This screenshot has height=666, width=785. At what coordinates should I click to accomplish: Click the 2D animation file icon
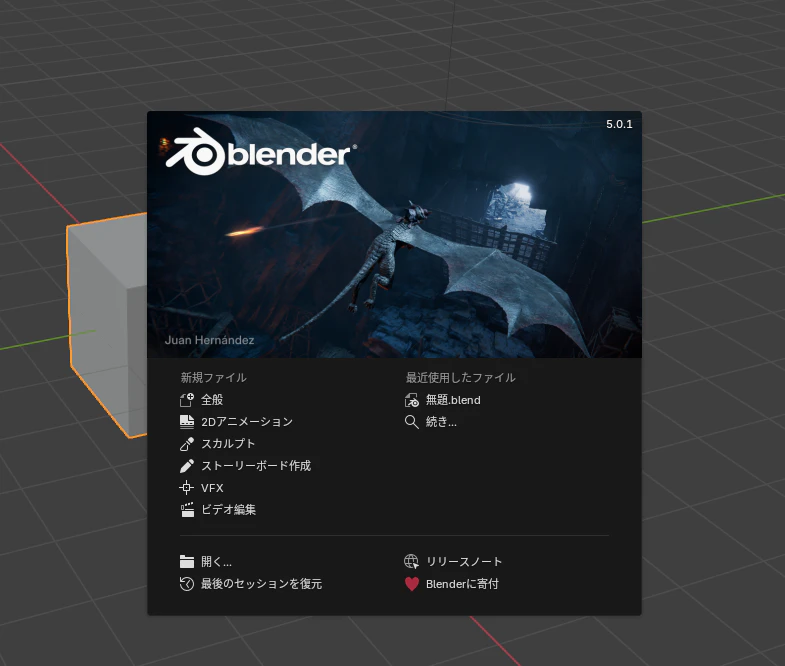point(187,422)
